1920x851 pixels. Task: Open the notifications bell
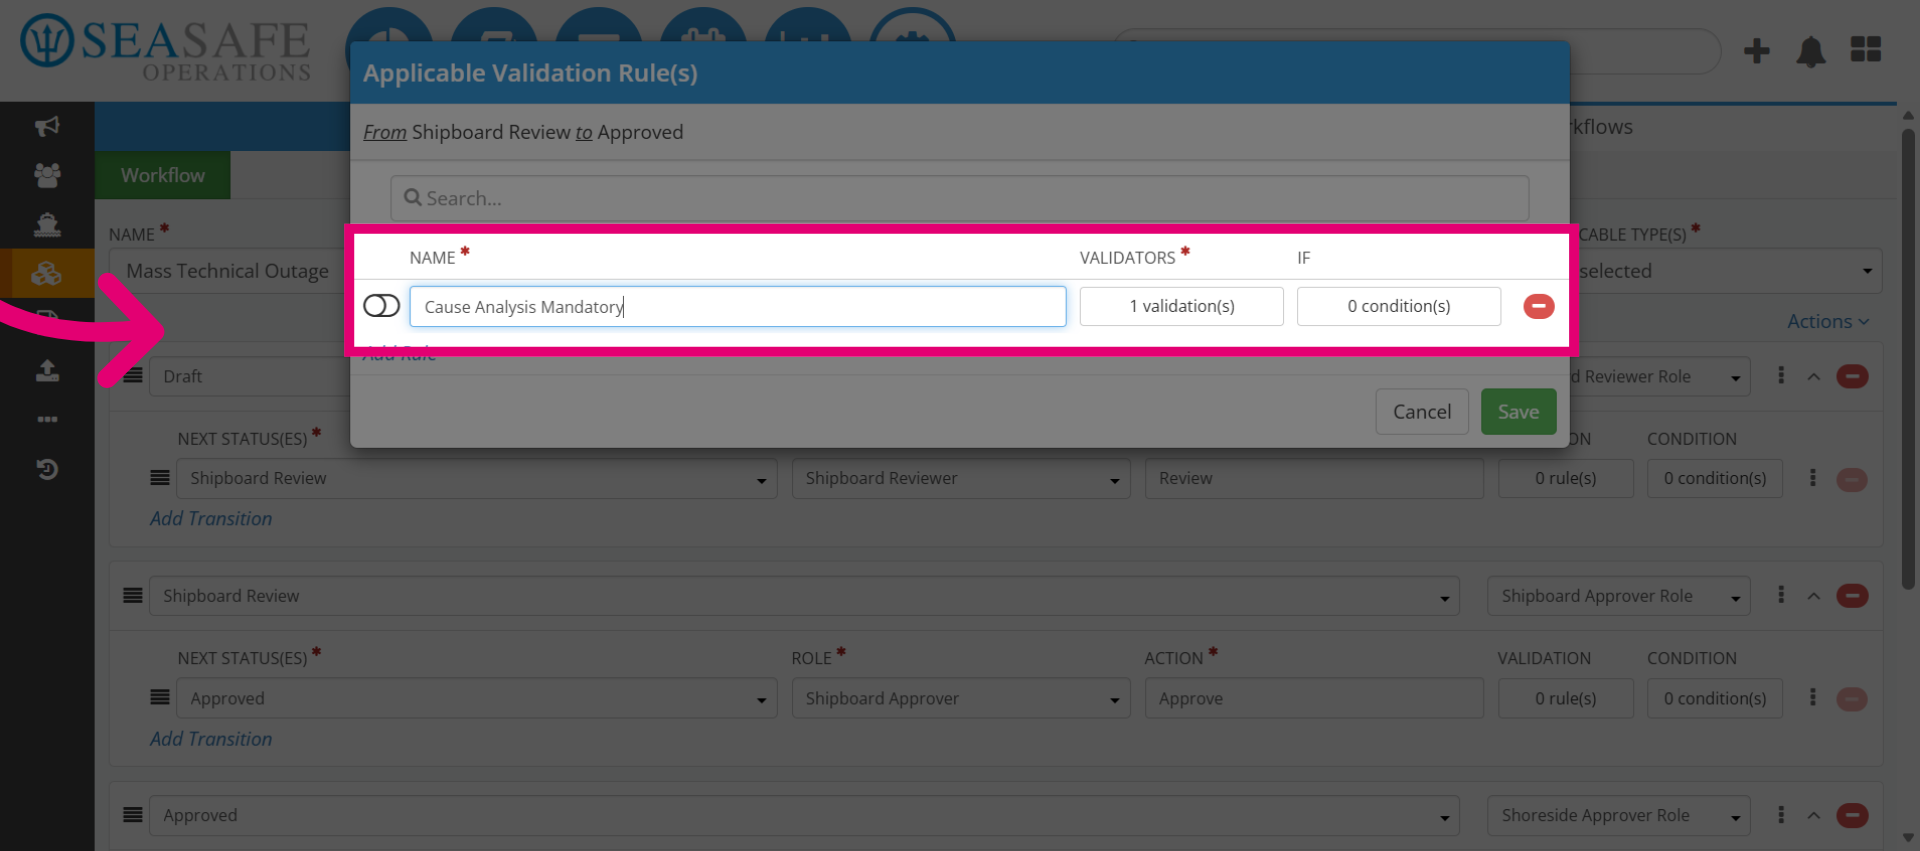pos(1811,51)
